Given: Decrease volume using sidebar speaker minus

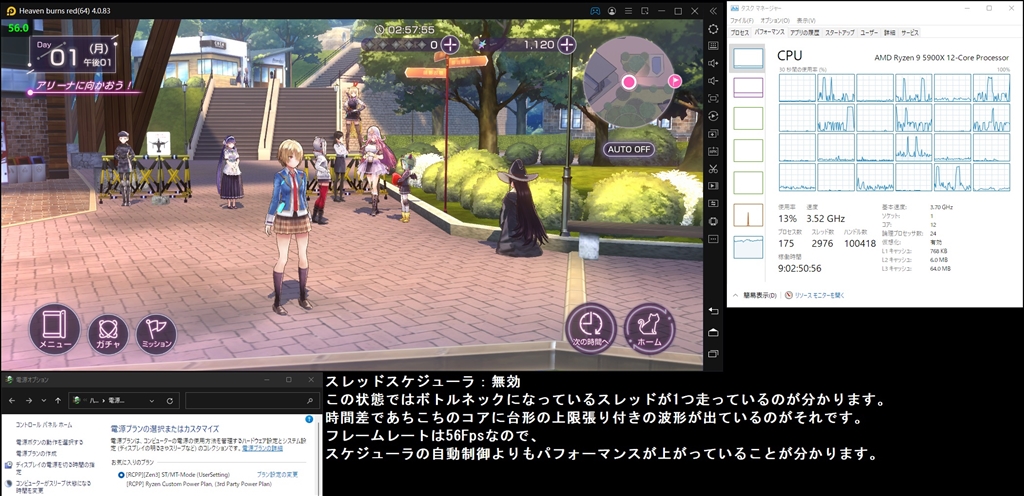Looking at the screenshot, I should 713,82.
